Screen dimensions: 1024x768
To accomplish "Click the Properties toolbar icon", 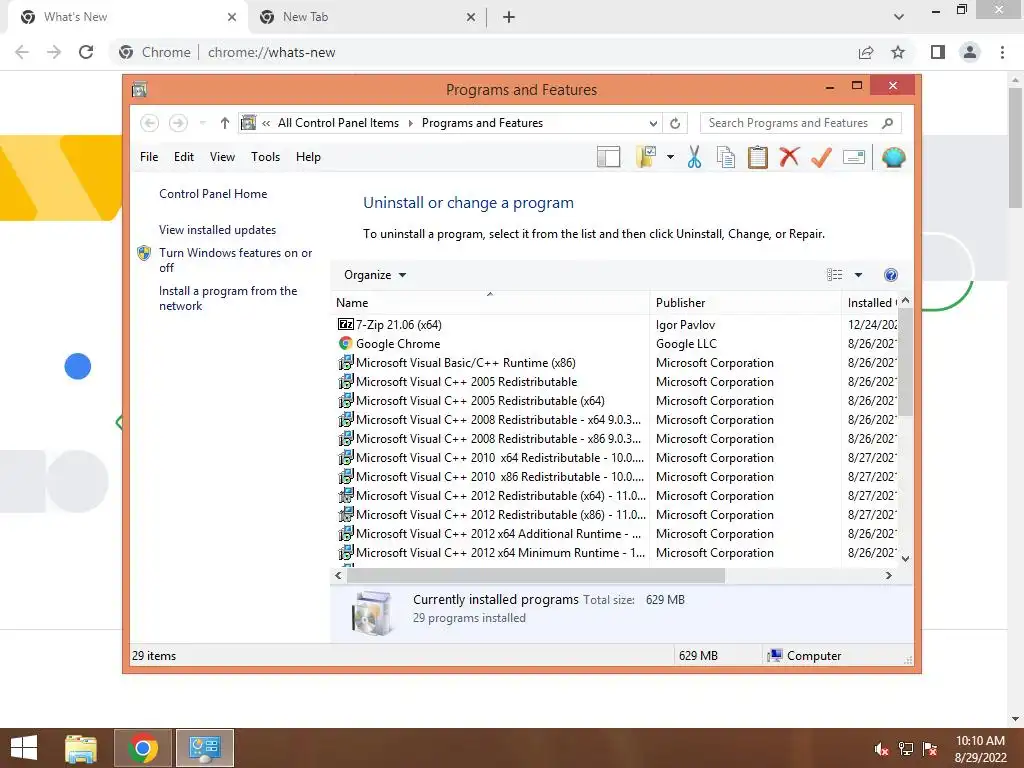I will pyautogui.click(x=854, y=157).
